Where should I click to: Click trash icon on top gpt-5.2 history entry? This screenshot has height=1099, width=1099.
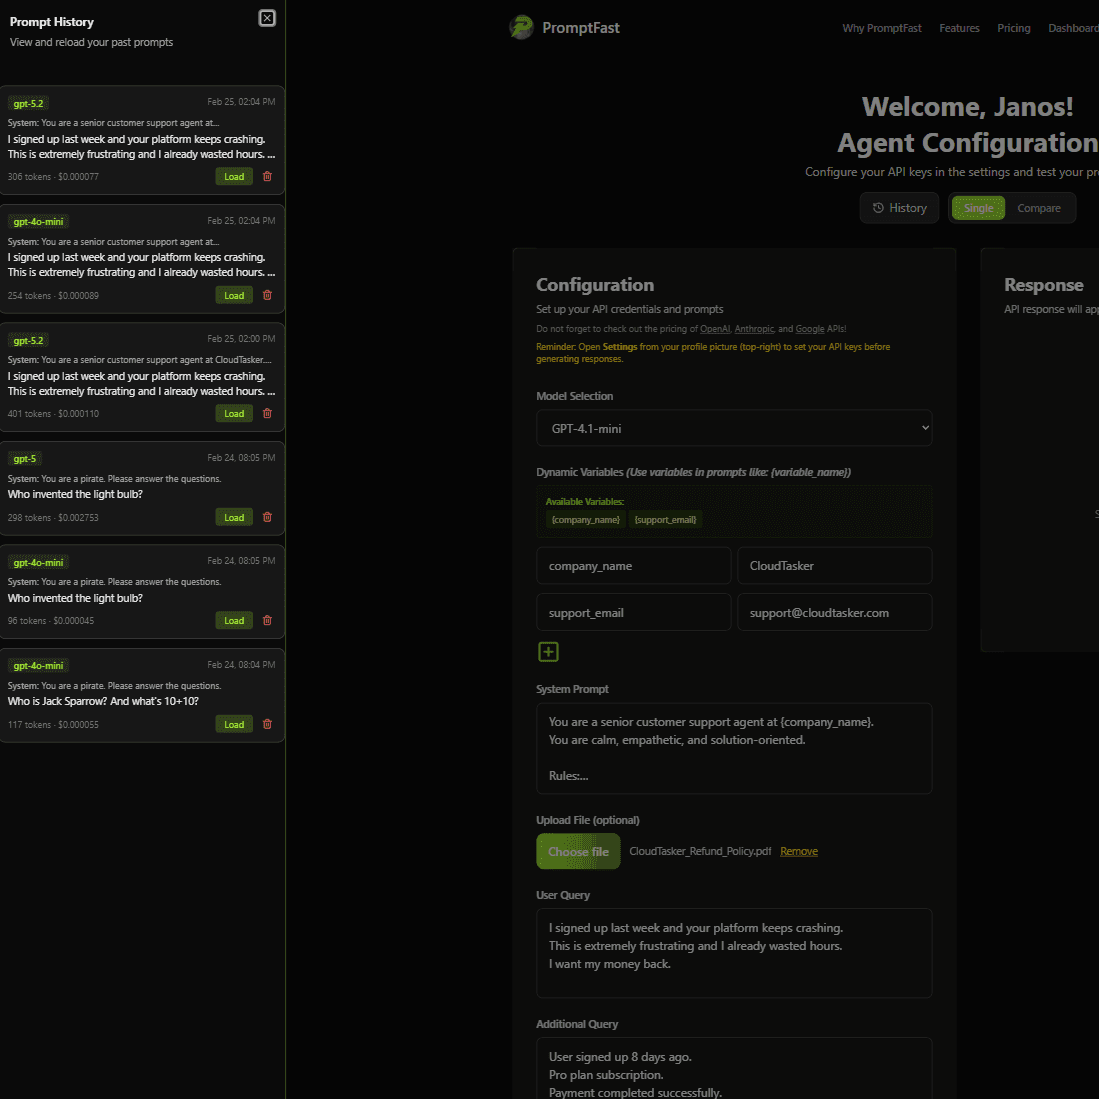pyautogui.click(x=266, y=176)
